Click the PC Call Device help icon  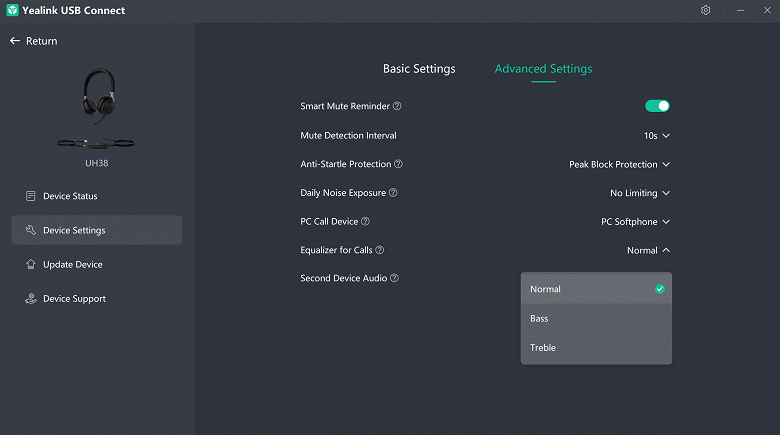(x=365, y=221)
